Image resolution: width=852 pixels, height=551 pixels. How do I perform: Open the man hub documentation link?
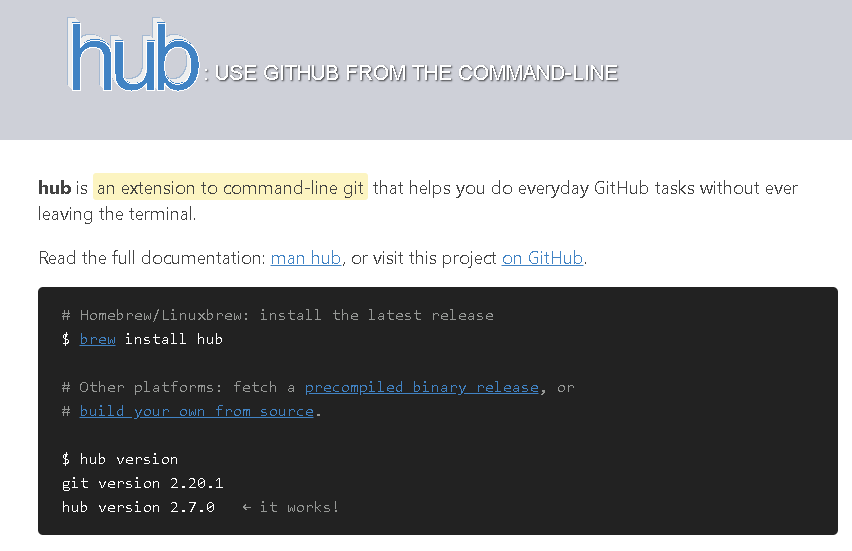[x=306, y=258]
